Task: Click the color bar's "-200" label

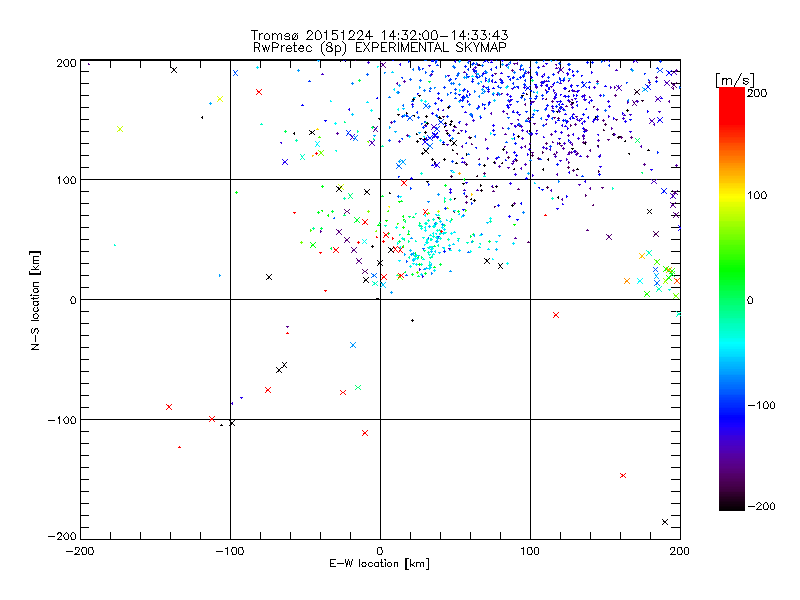Action: [x=761, y=506]
